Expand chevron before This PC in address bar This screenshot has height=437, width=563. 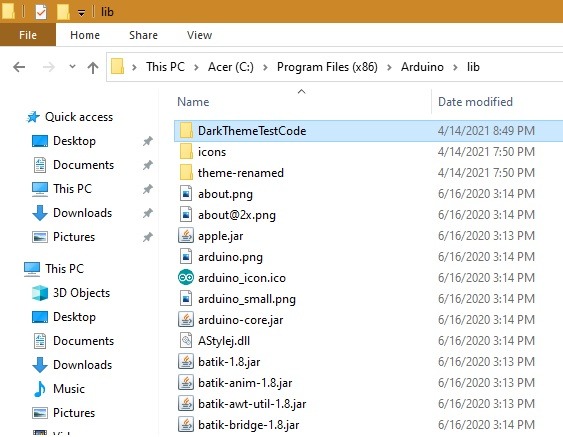click(x=134, y=67)
